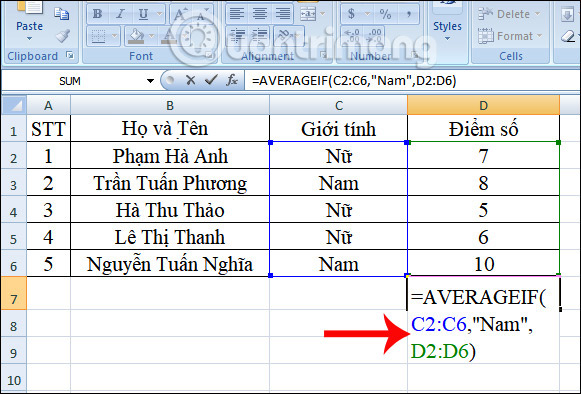
Task: Apply Percent Style format
Action: coord(385,14)
